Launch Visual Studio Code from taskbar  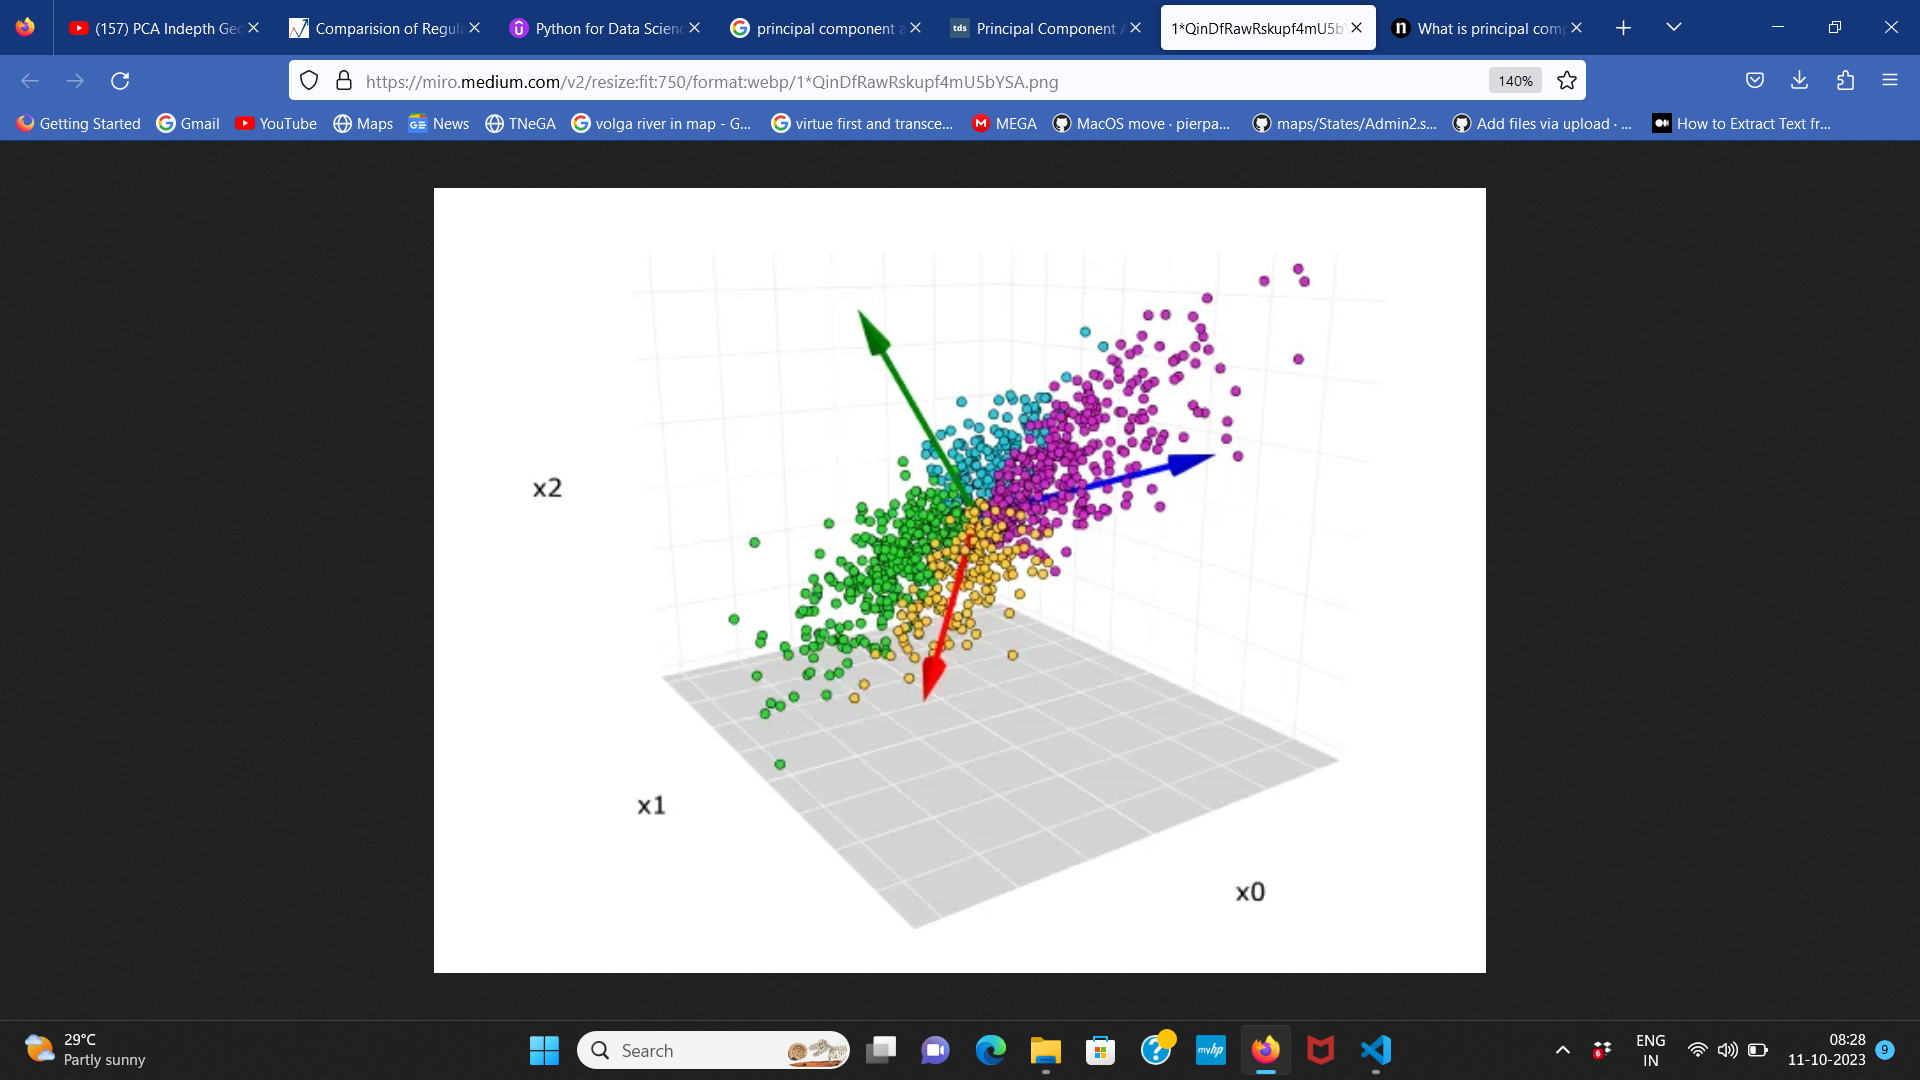pyautogui.click(x=1376, y=1050)
